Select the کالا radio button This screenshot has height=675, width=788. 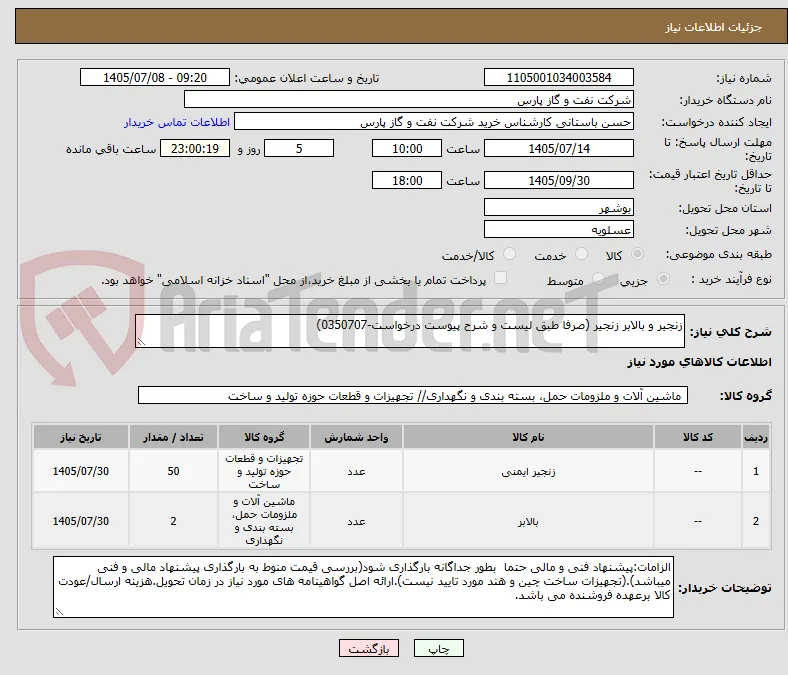tap(637, 254)
